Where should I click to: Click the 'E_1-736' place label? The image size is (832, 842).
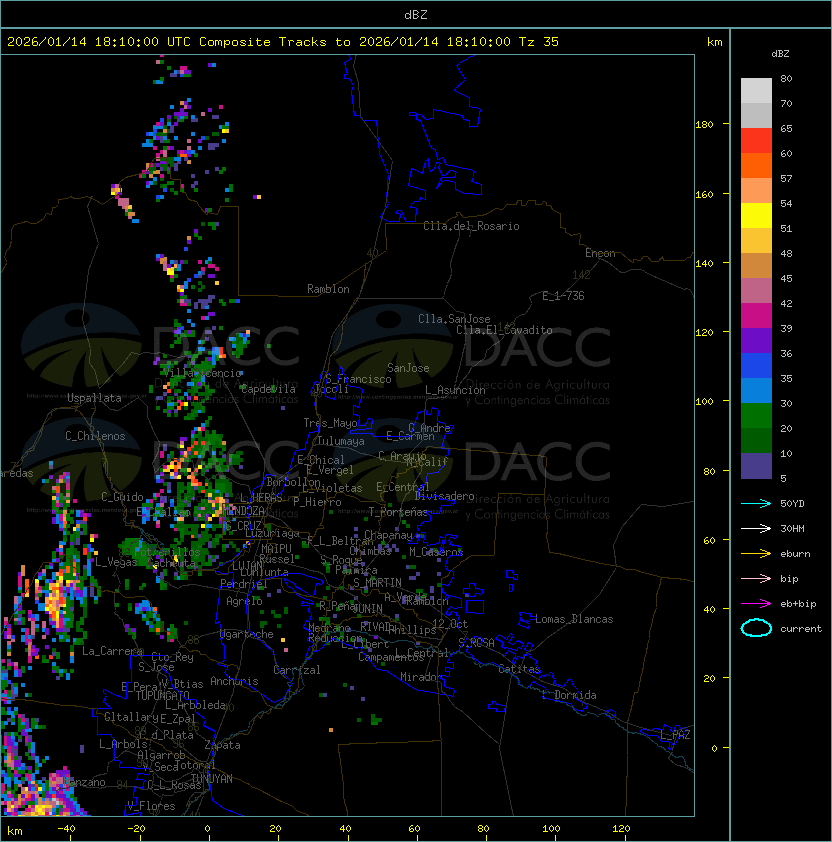pyautogui.click(x=563, y=296)
